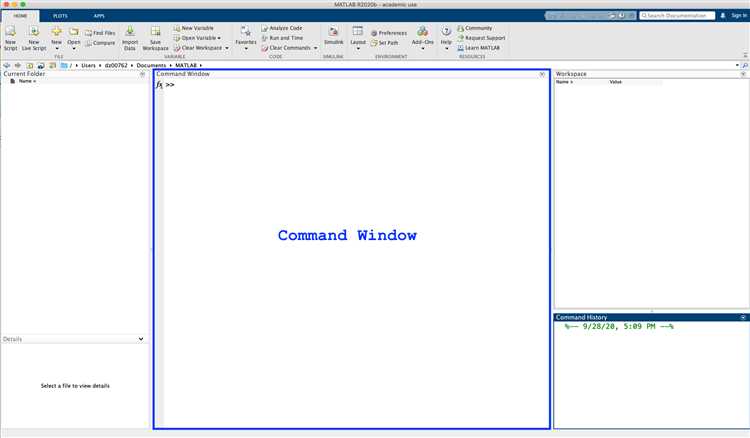Click the toolstrip minimize arrow
750x438 pixels.
(745, 56)
